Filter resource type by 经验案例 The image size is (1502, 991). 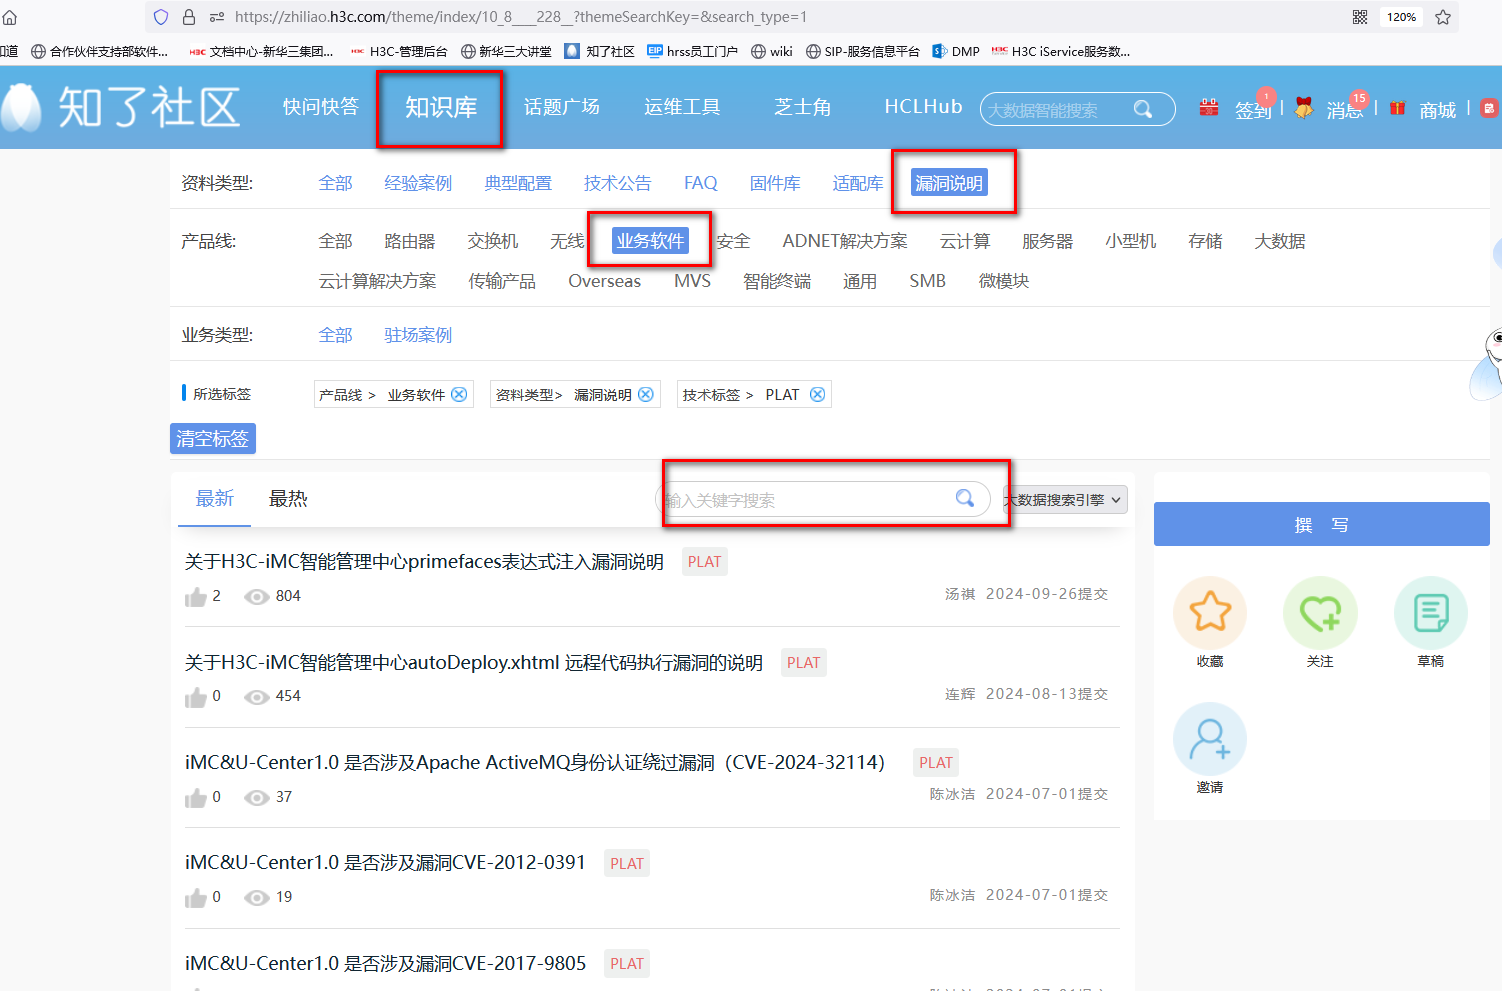pyautogui.click(x=418, y=183)
